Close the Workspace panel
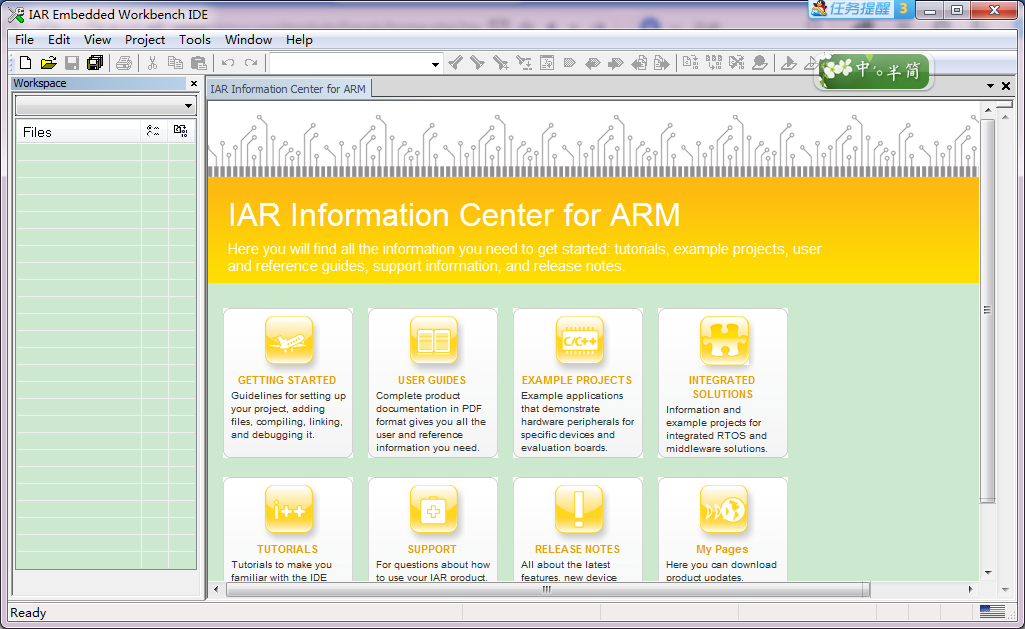The width and height of the screenshot is (1025, 629). pyautogui.click(x=193, y=83)
